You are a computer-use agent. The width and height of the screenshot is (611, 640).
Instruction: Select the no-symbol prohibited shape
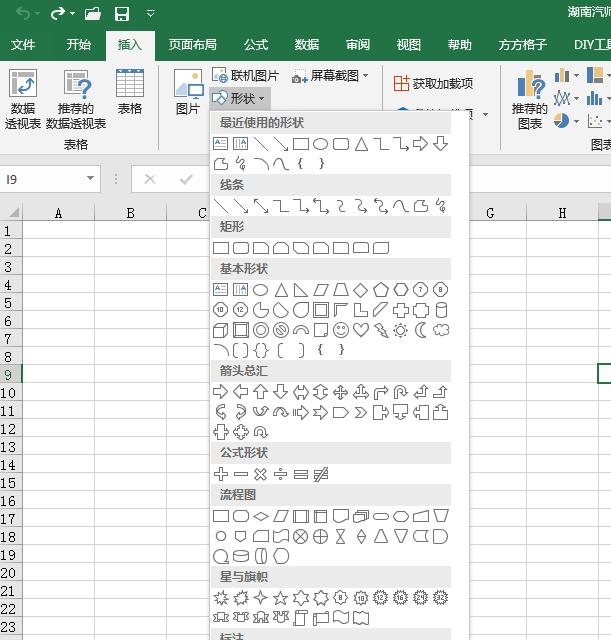click(281, 330)
